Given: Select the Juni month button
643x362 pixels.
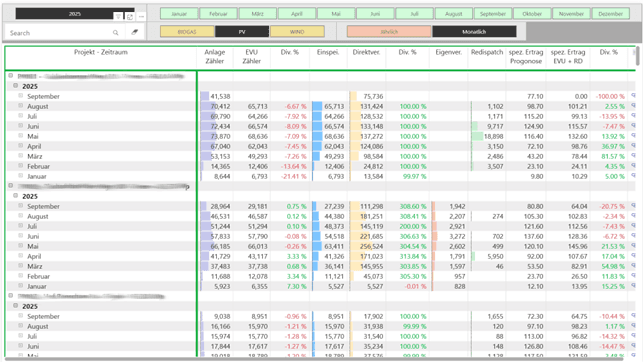Looking at the screenshot, I should click(375, 14).
